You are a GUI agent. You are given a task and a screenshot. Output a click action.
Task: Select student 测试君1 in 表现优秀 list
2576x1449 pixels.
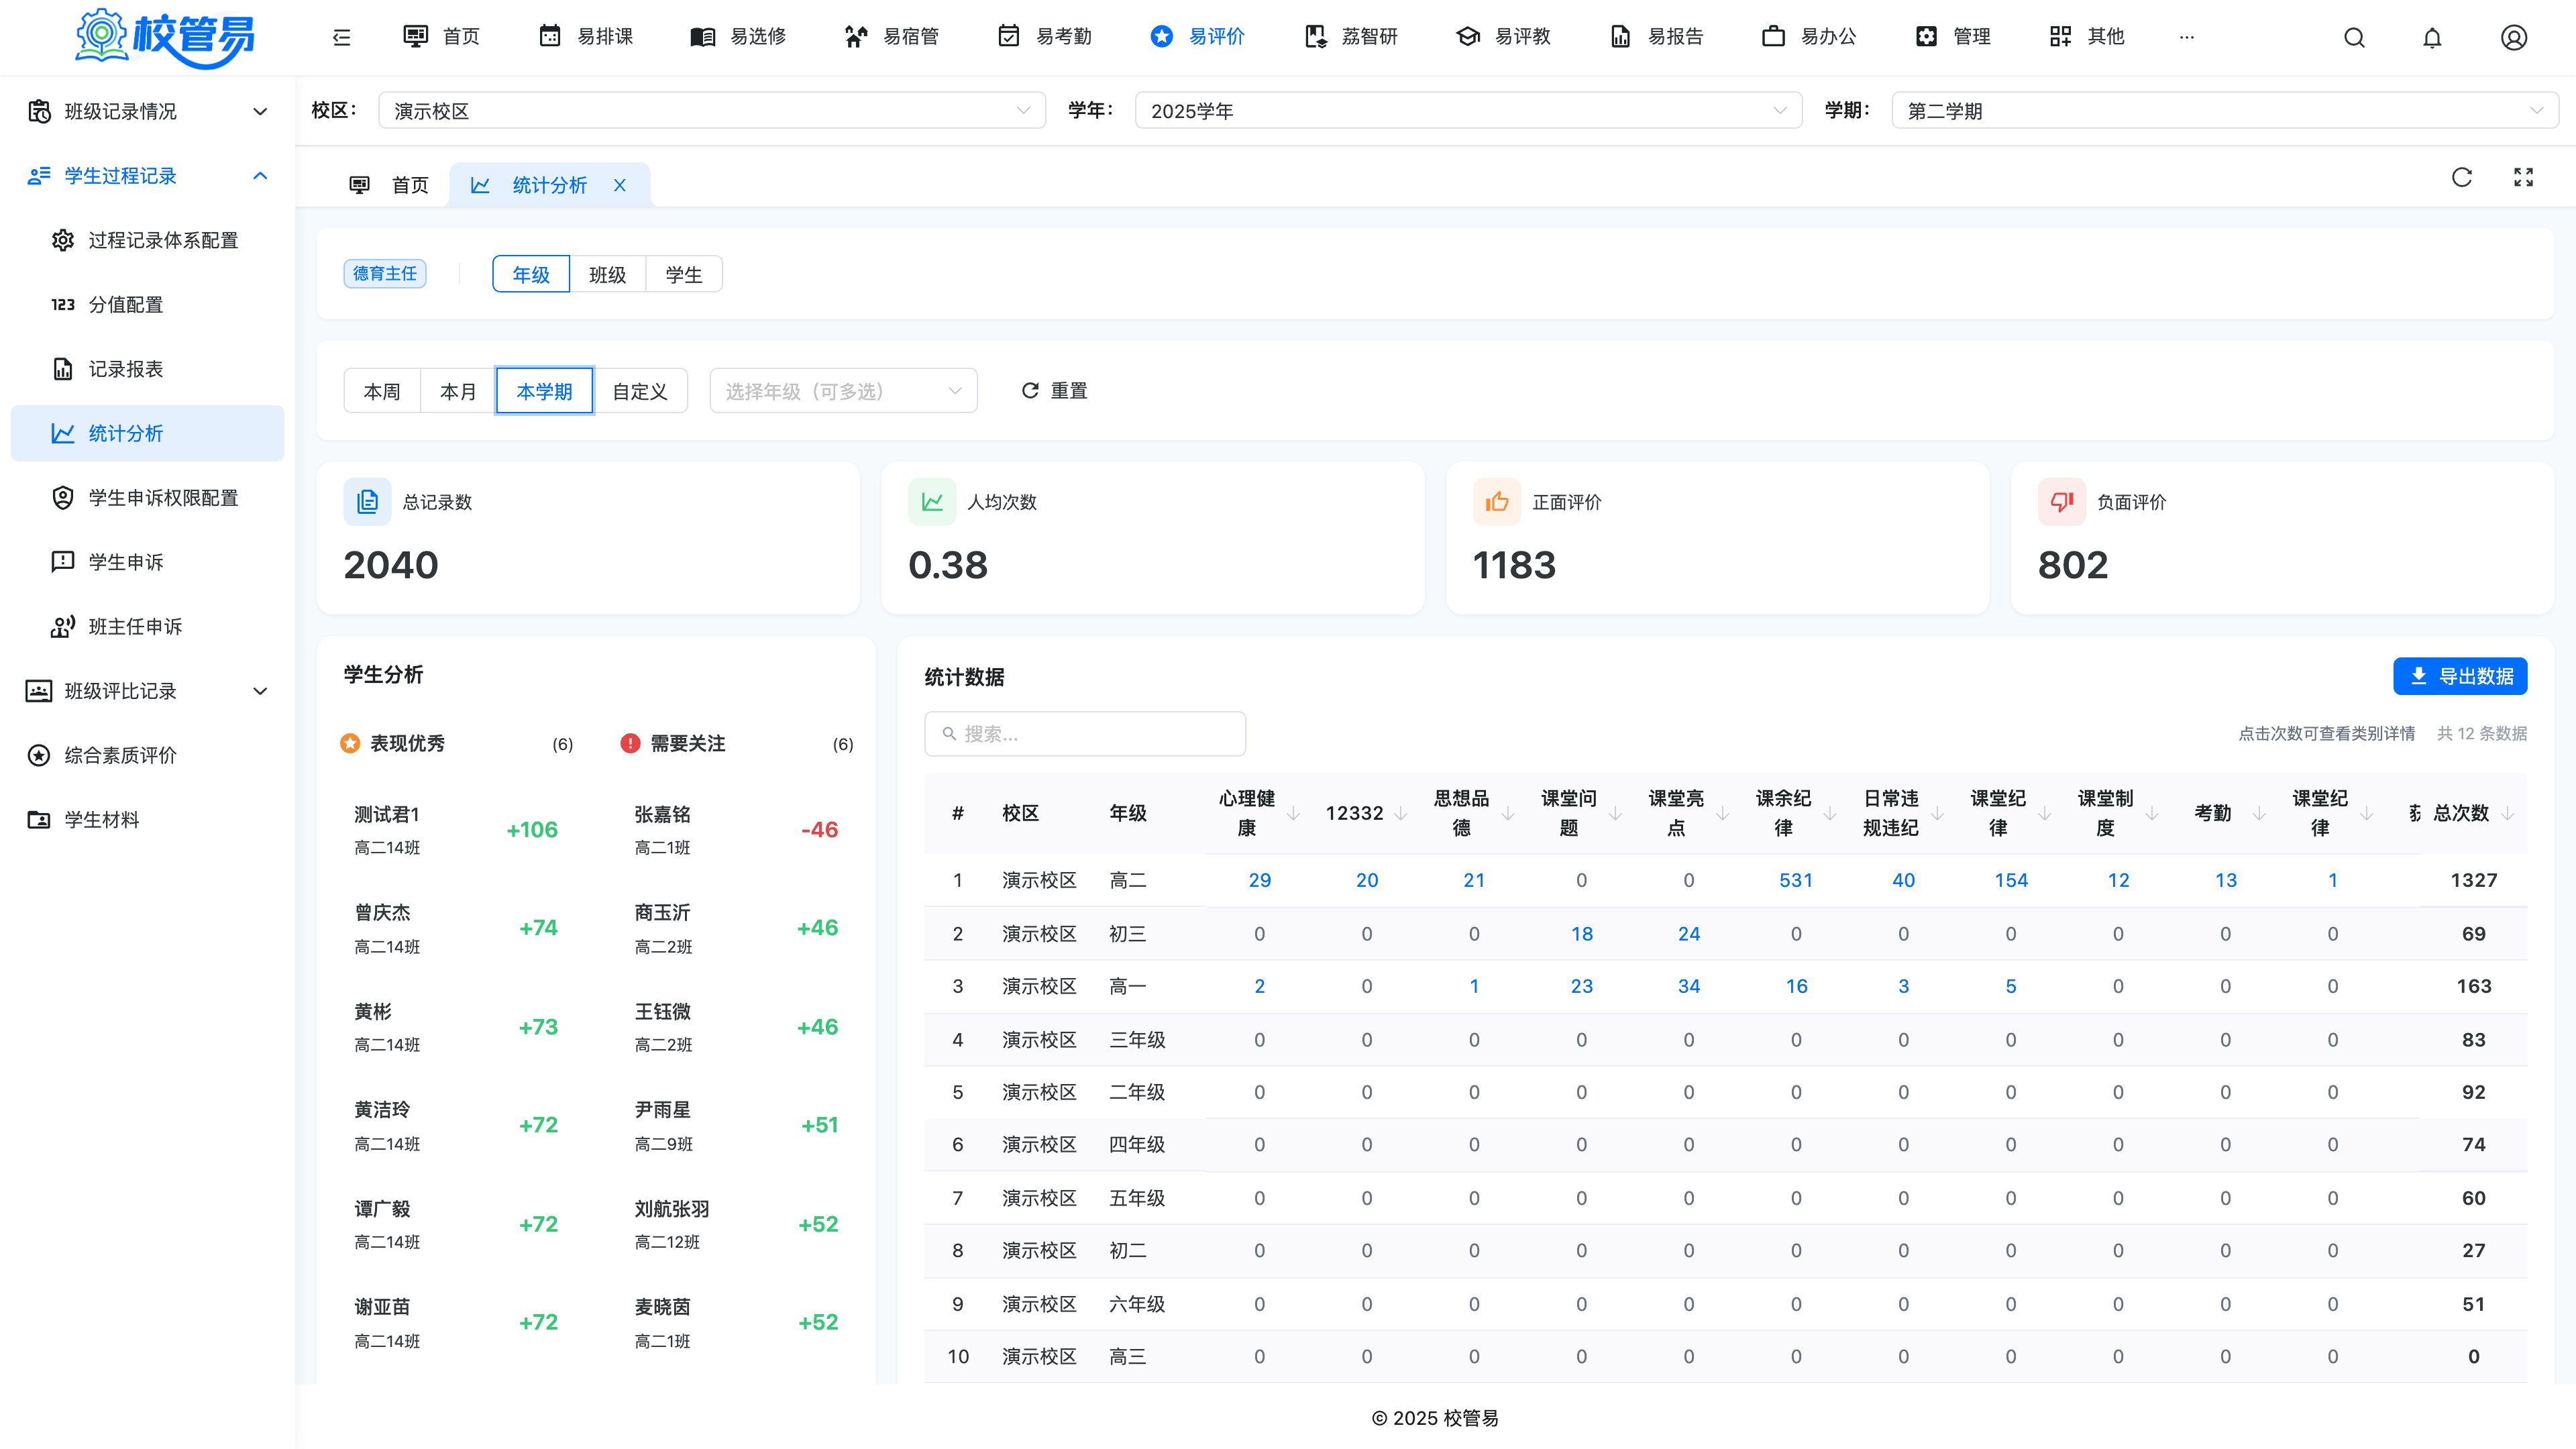456,830
